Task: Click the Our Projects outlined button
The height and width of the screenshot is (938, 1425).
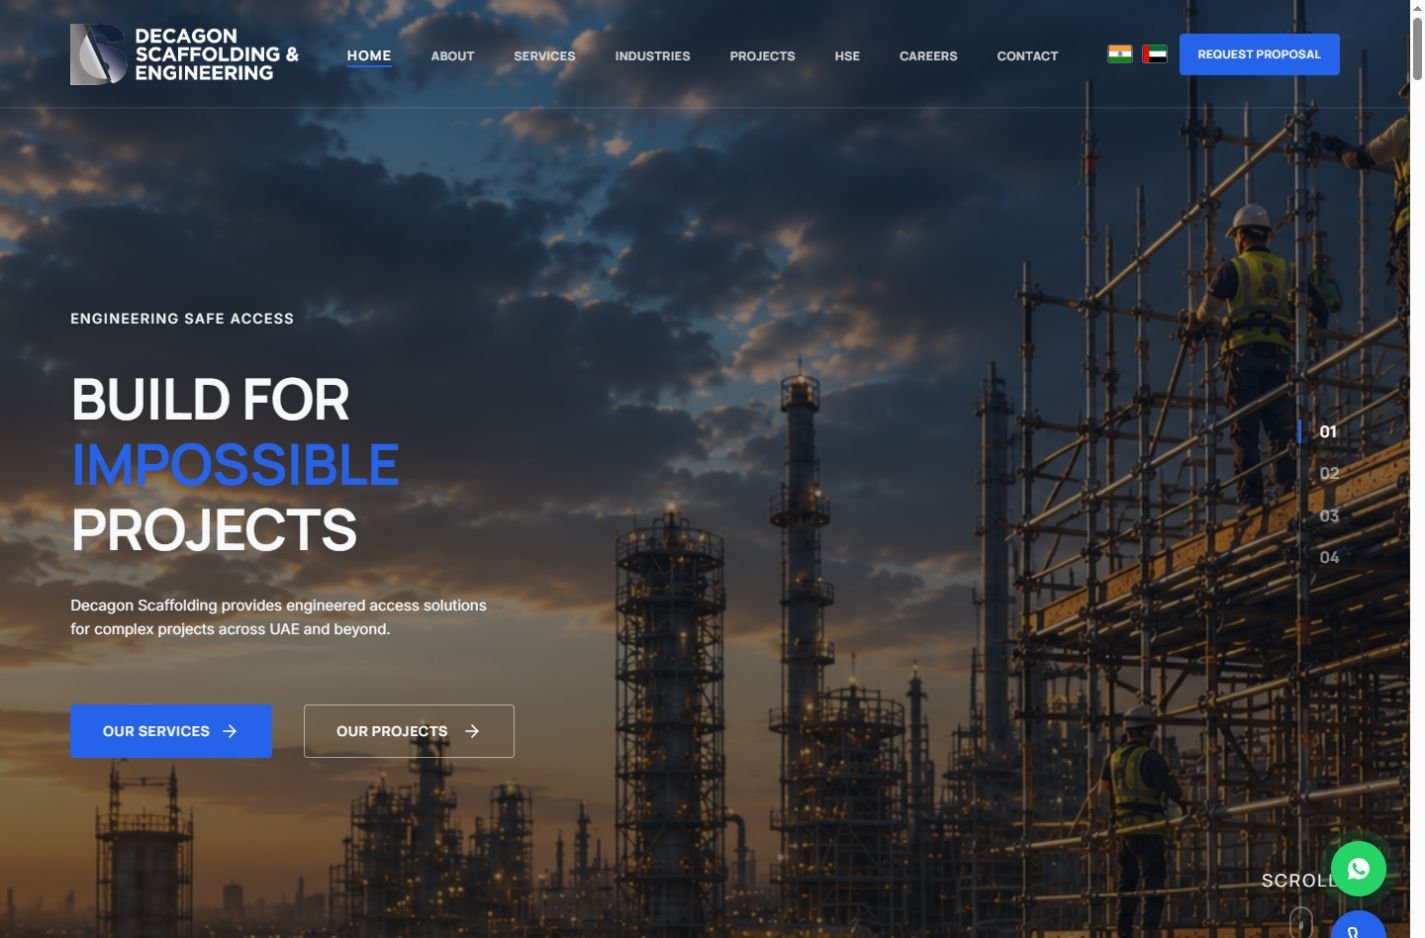Action: tap(409, 731)
